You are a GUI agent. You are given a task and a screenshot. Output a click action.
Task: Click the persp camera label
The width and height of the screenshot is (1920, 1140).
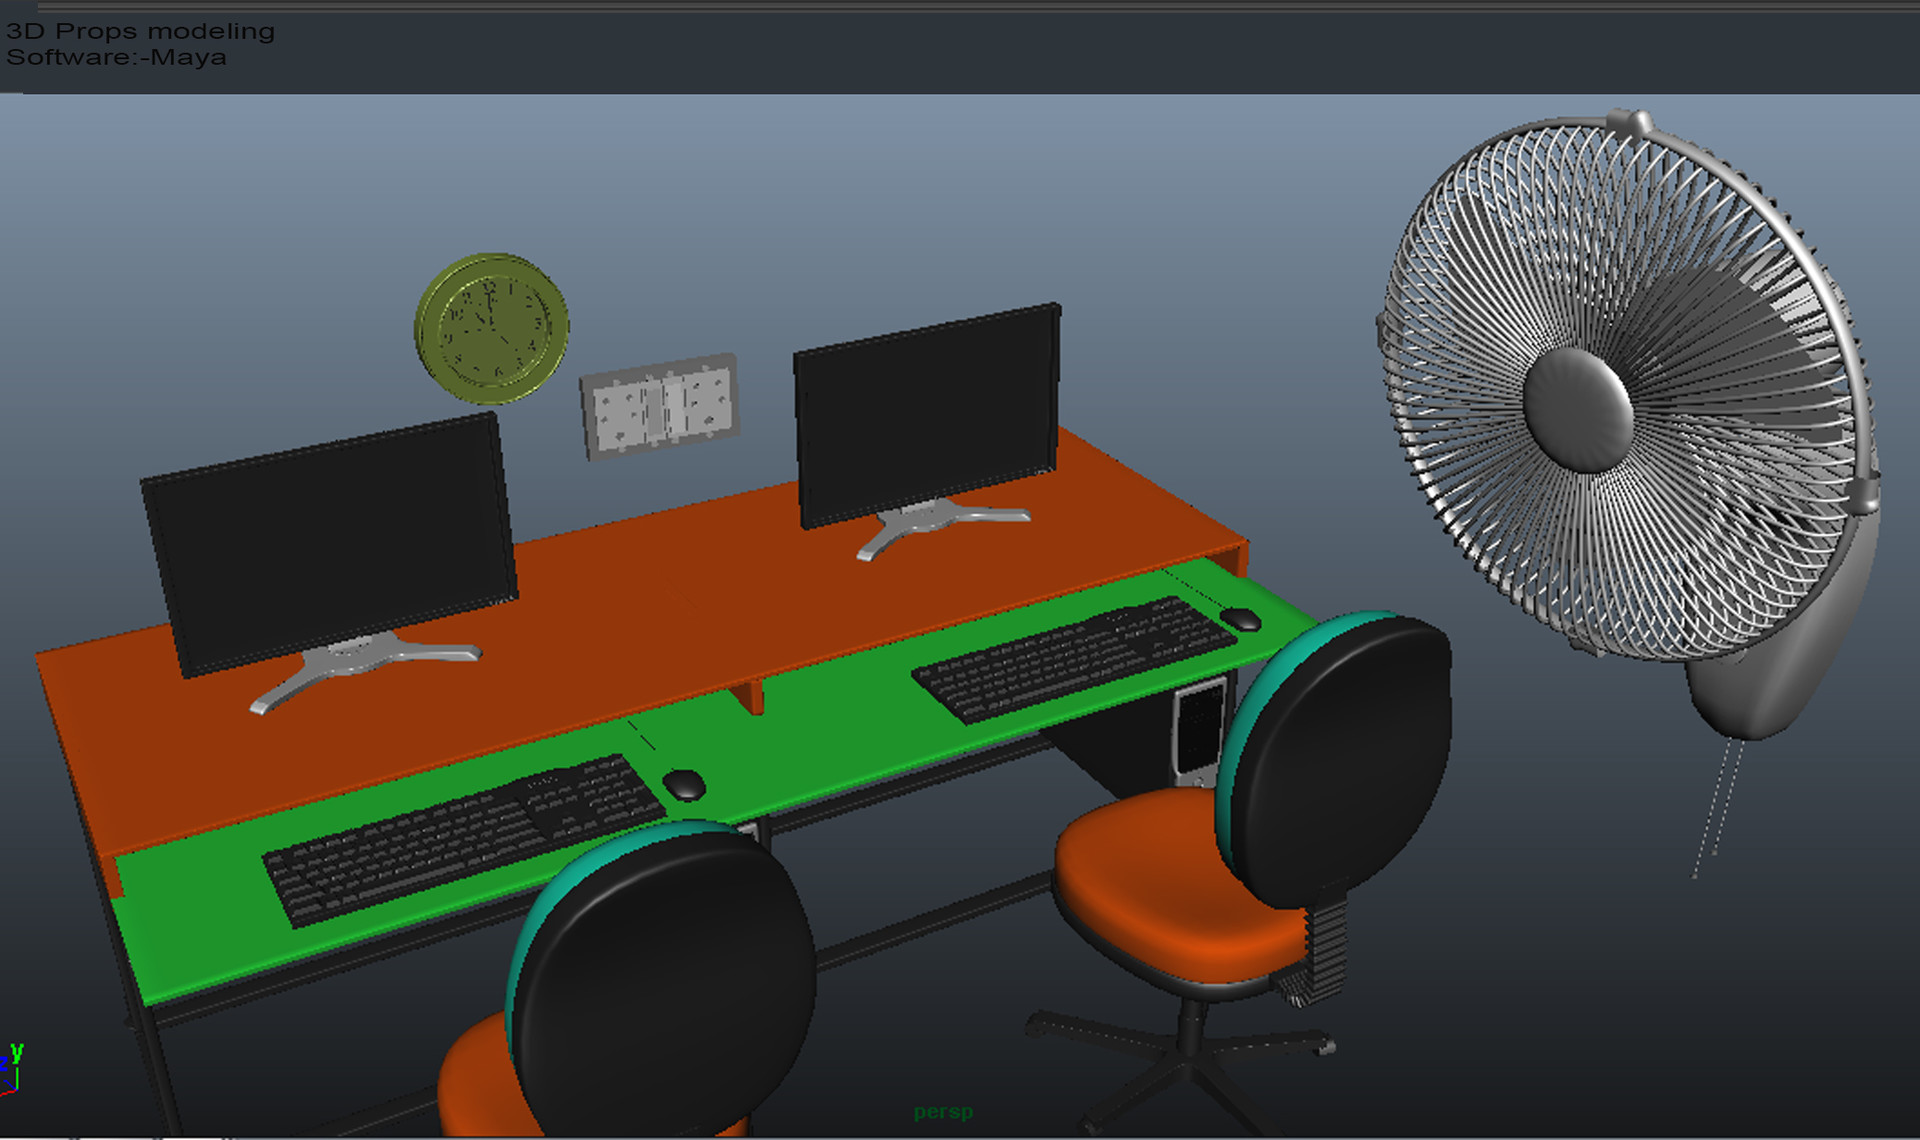(942, 1111)
